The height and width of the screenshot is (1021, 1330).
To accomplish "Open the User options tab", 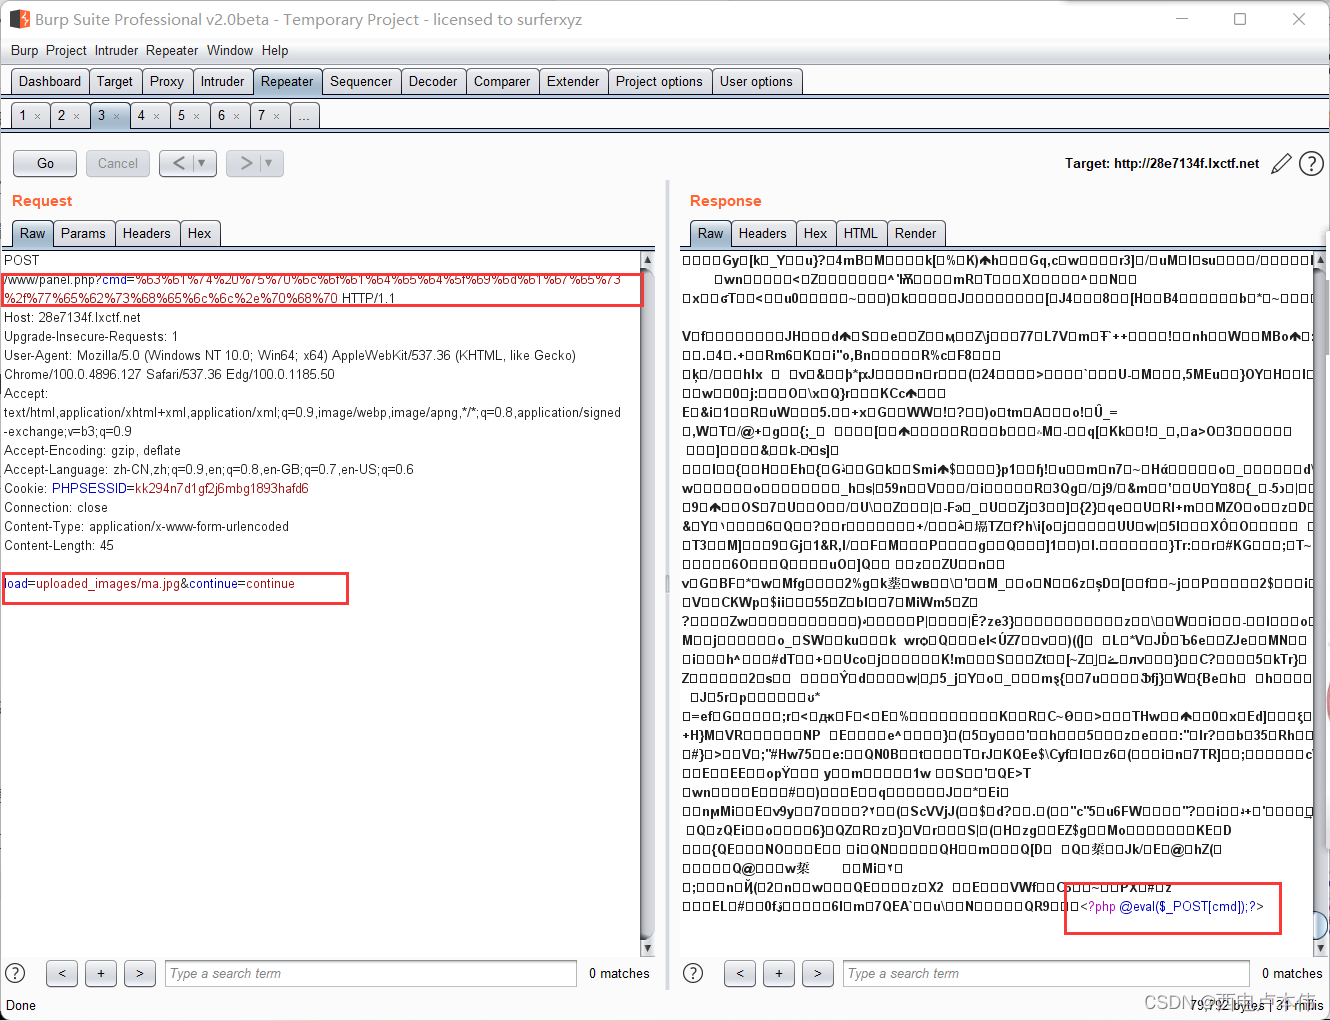I will click(x=756, y=81).
